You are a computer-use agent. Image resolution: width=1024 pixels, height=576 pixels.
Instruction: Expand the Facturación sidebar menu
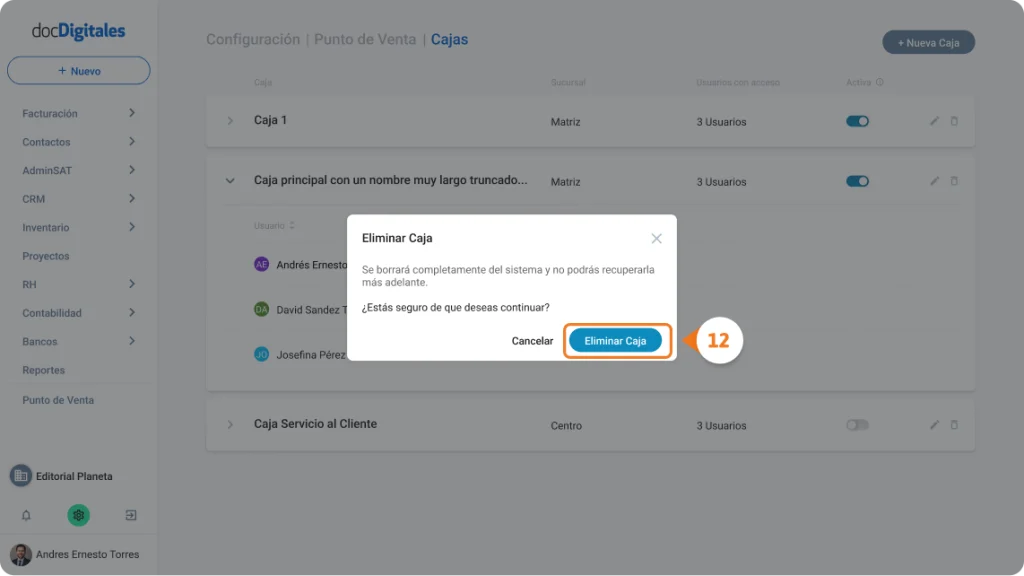point(78,113)
